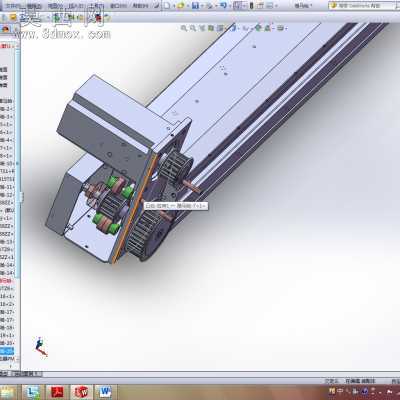The height and width of the screenshot is (400, 400).
Task: Switch to SolidWorks taskbar icon
Action: pyautogui.click(x=81, y=392)
